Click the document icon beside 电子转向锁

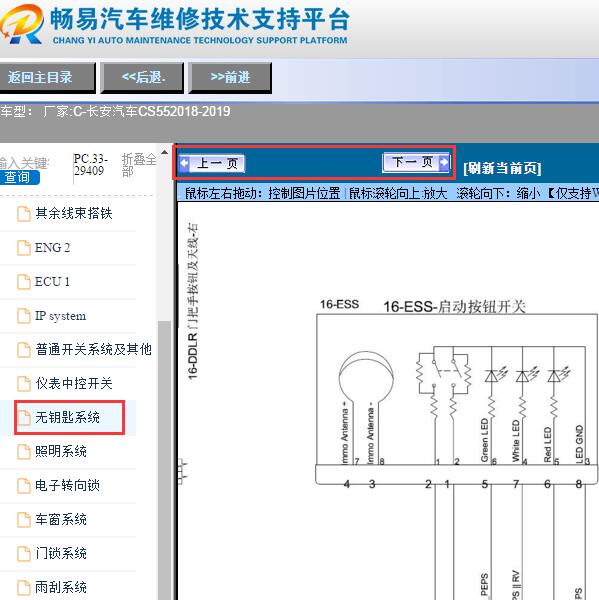click(24, 486)
